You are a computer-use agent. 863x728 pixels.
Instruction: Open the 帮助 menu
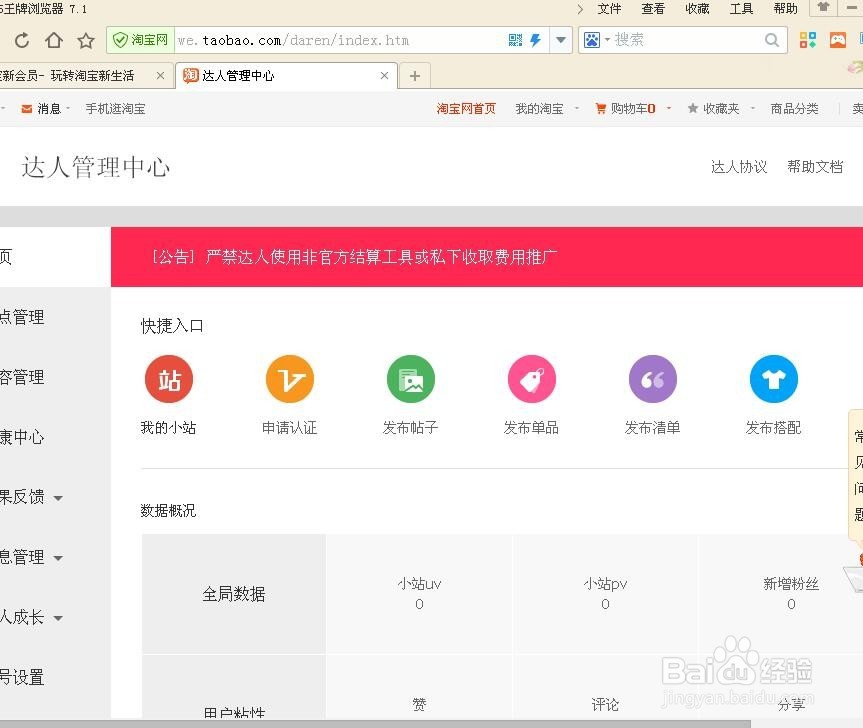[x=785, y=9]
